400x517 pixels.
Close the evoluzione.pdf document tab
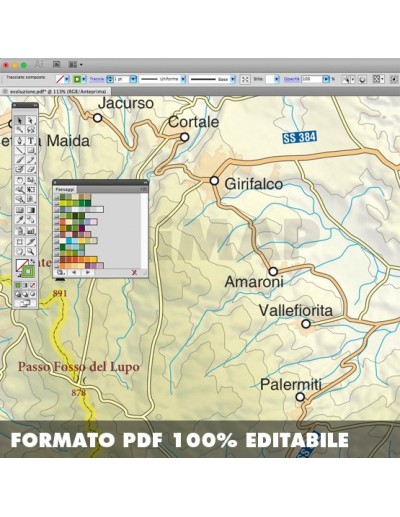point(5,91)
